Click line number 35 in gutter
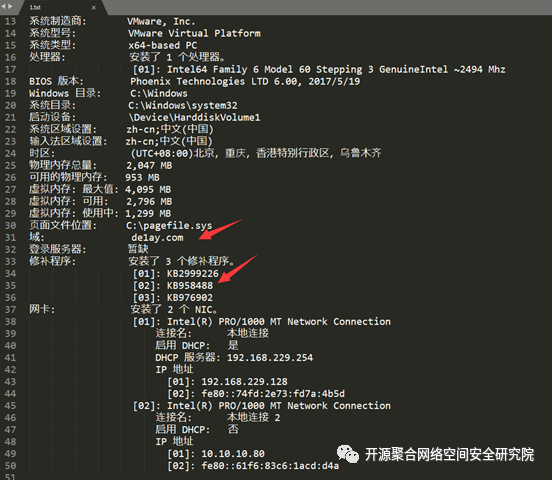552x480 pixels. tap(11, 286)
